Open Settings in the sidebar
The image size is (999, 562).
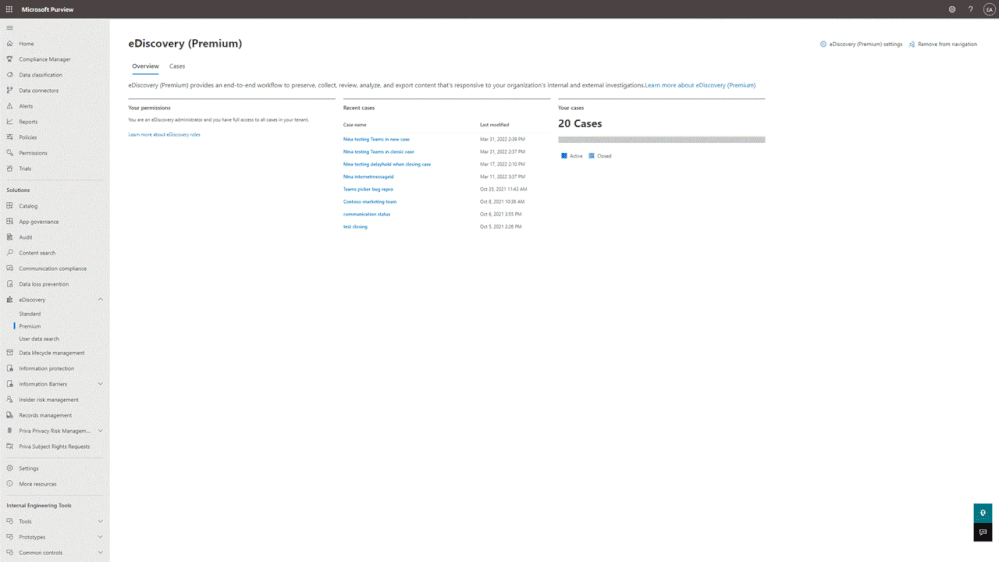29,468
